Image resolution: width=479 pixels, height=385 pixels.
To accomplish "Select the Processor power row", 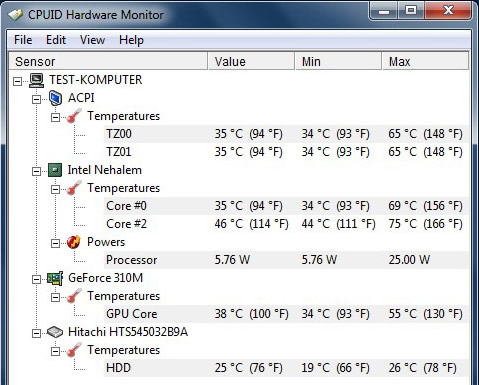I will [x=286, y=260].
